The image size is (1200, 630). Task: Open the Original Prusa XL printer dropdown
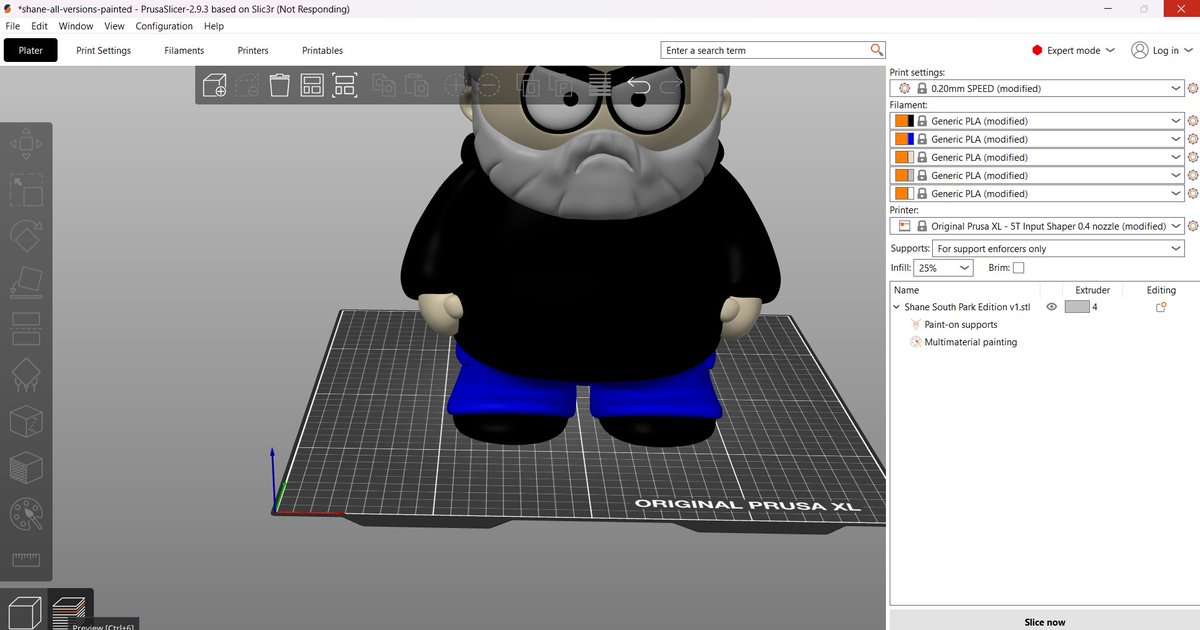coord(1037,226)
